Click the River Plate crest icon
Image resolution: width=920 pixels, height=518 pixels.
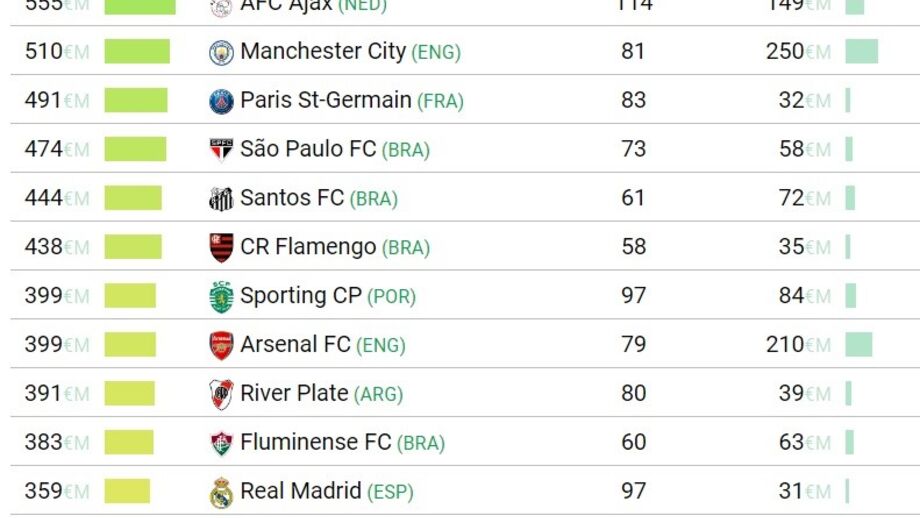click(221, 394)
